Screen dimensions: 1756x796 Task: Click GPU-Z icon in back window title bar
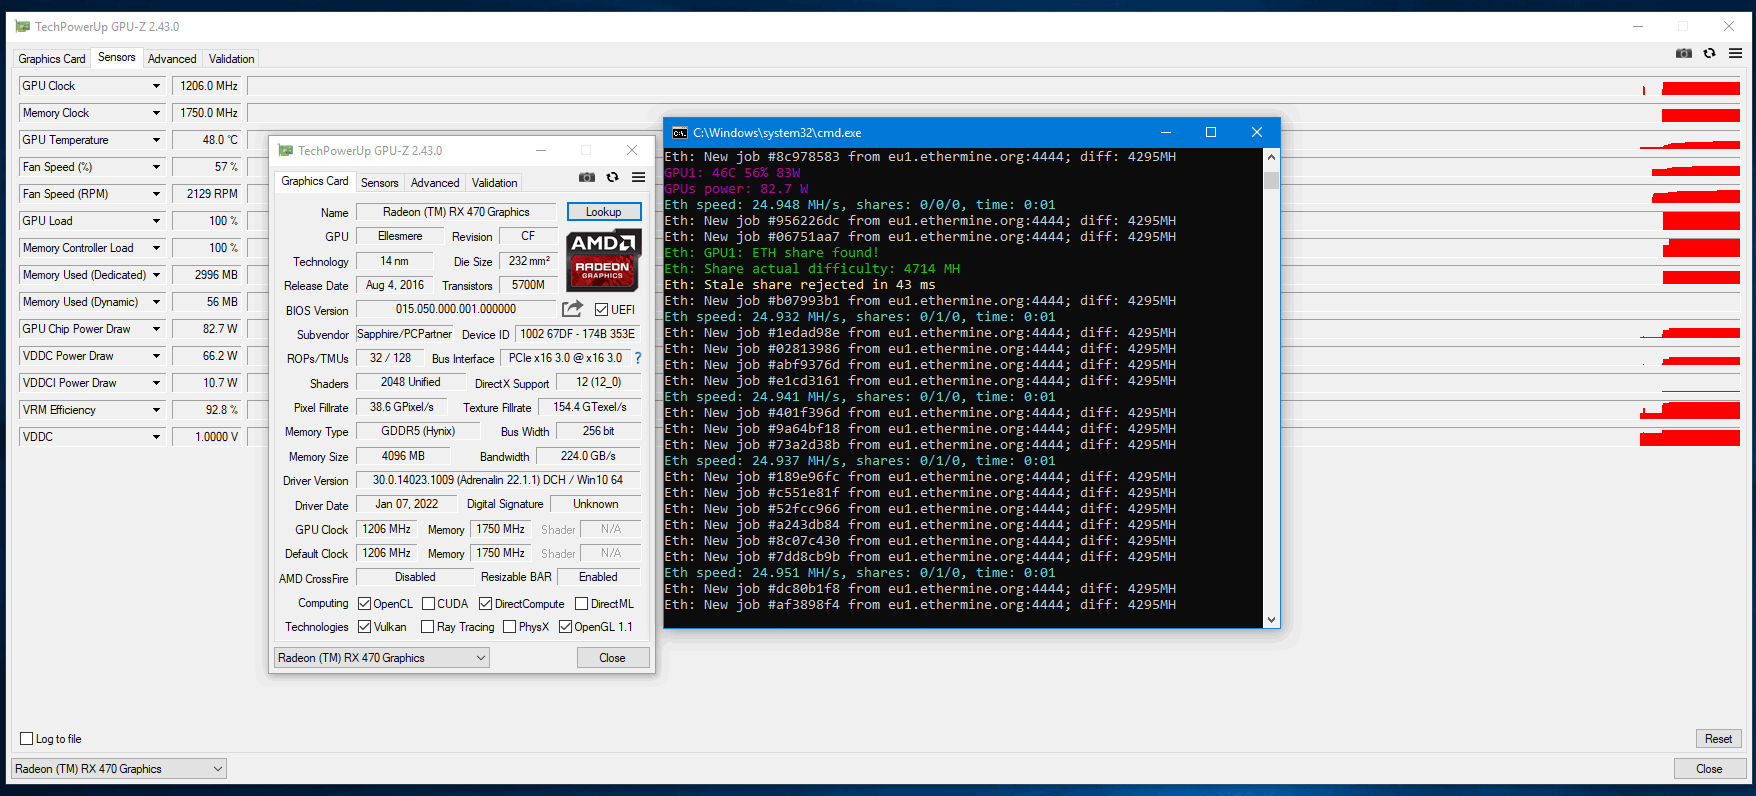coord(23,27)
